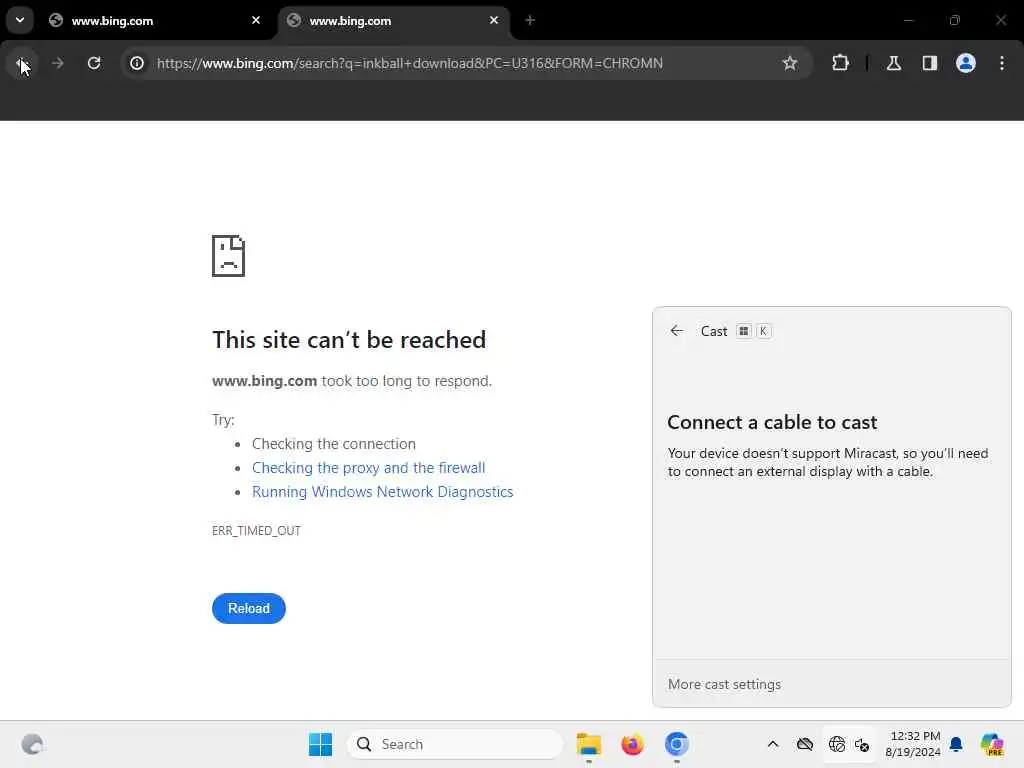Image resolution: width=1024 pixels, height=768 pixels.
Task: Click the OneDrive cloud tray icon
Action: pyautogui.click(x=805, y=744)
